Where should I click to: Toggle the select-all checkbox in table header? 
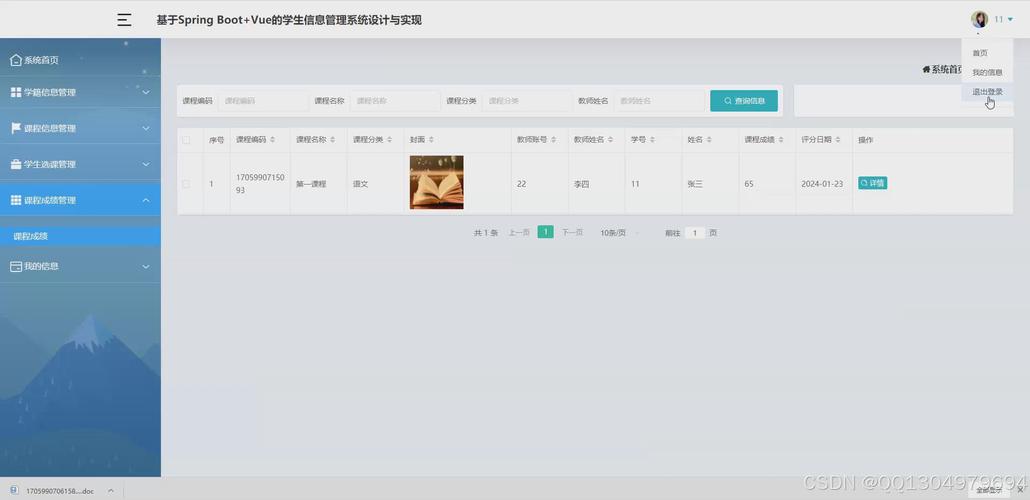186,140
